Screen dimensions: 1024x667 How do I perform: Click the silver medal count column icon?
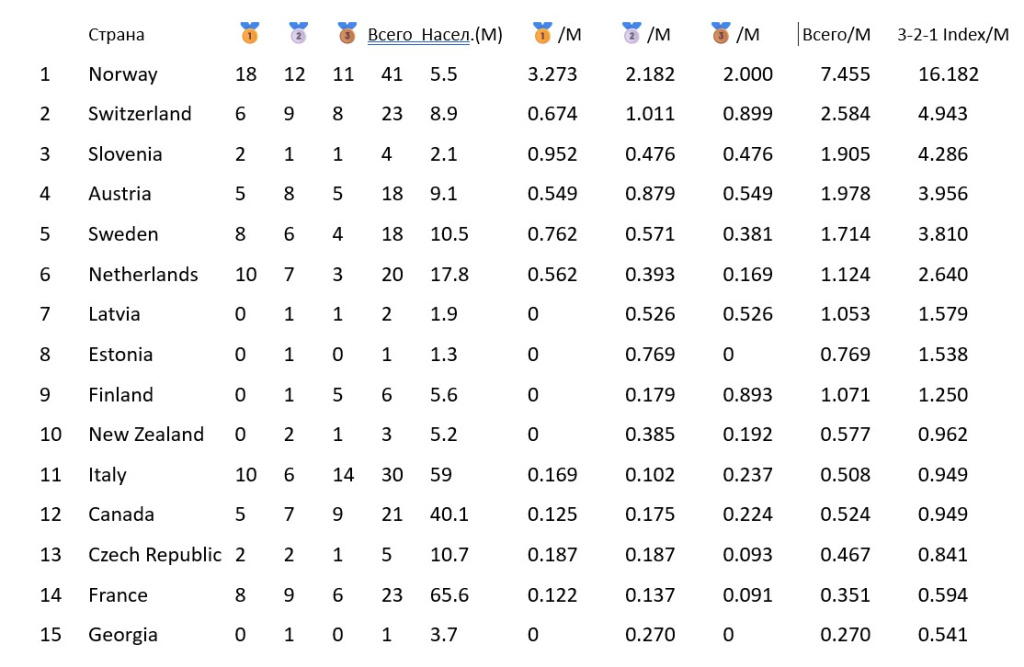pos(298,33)
